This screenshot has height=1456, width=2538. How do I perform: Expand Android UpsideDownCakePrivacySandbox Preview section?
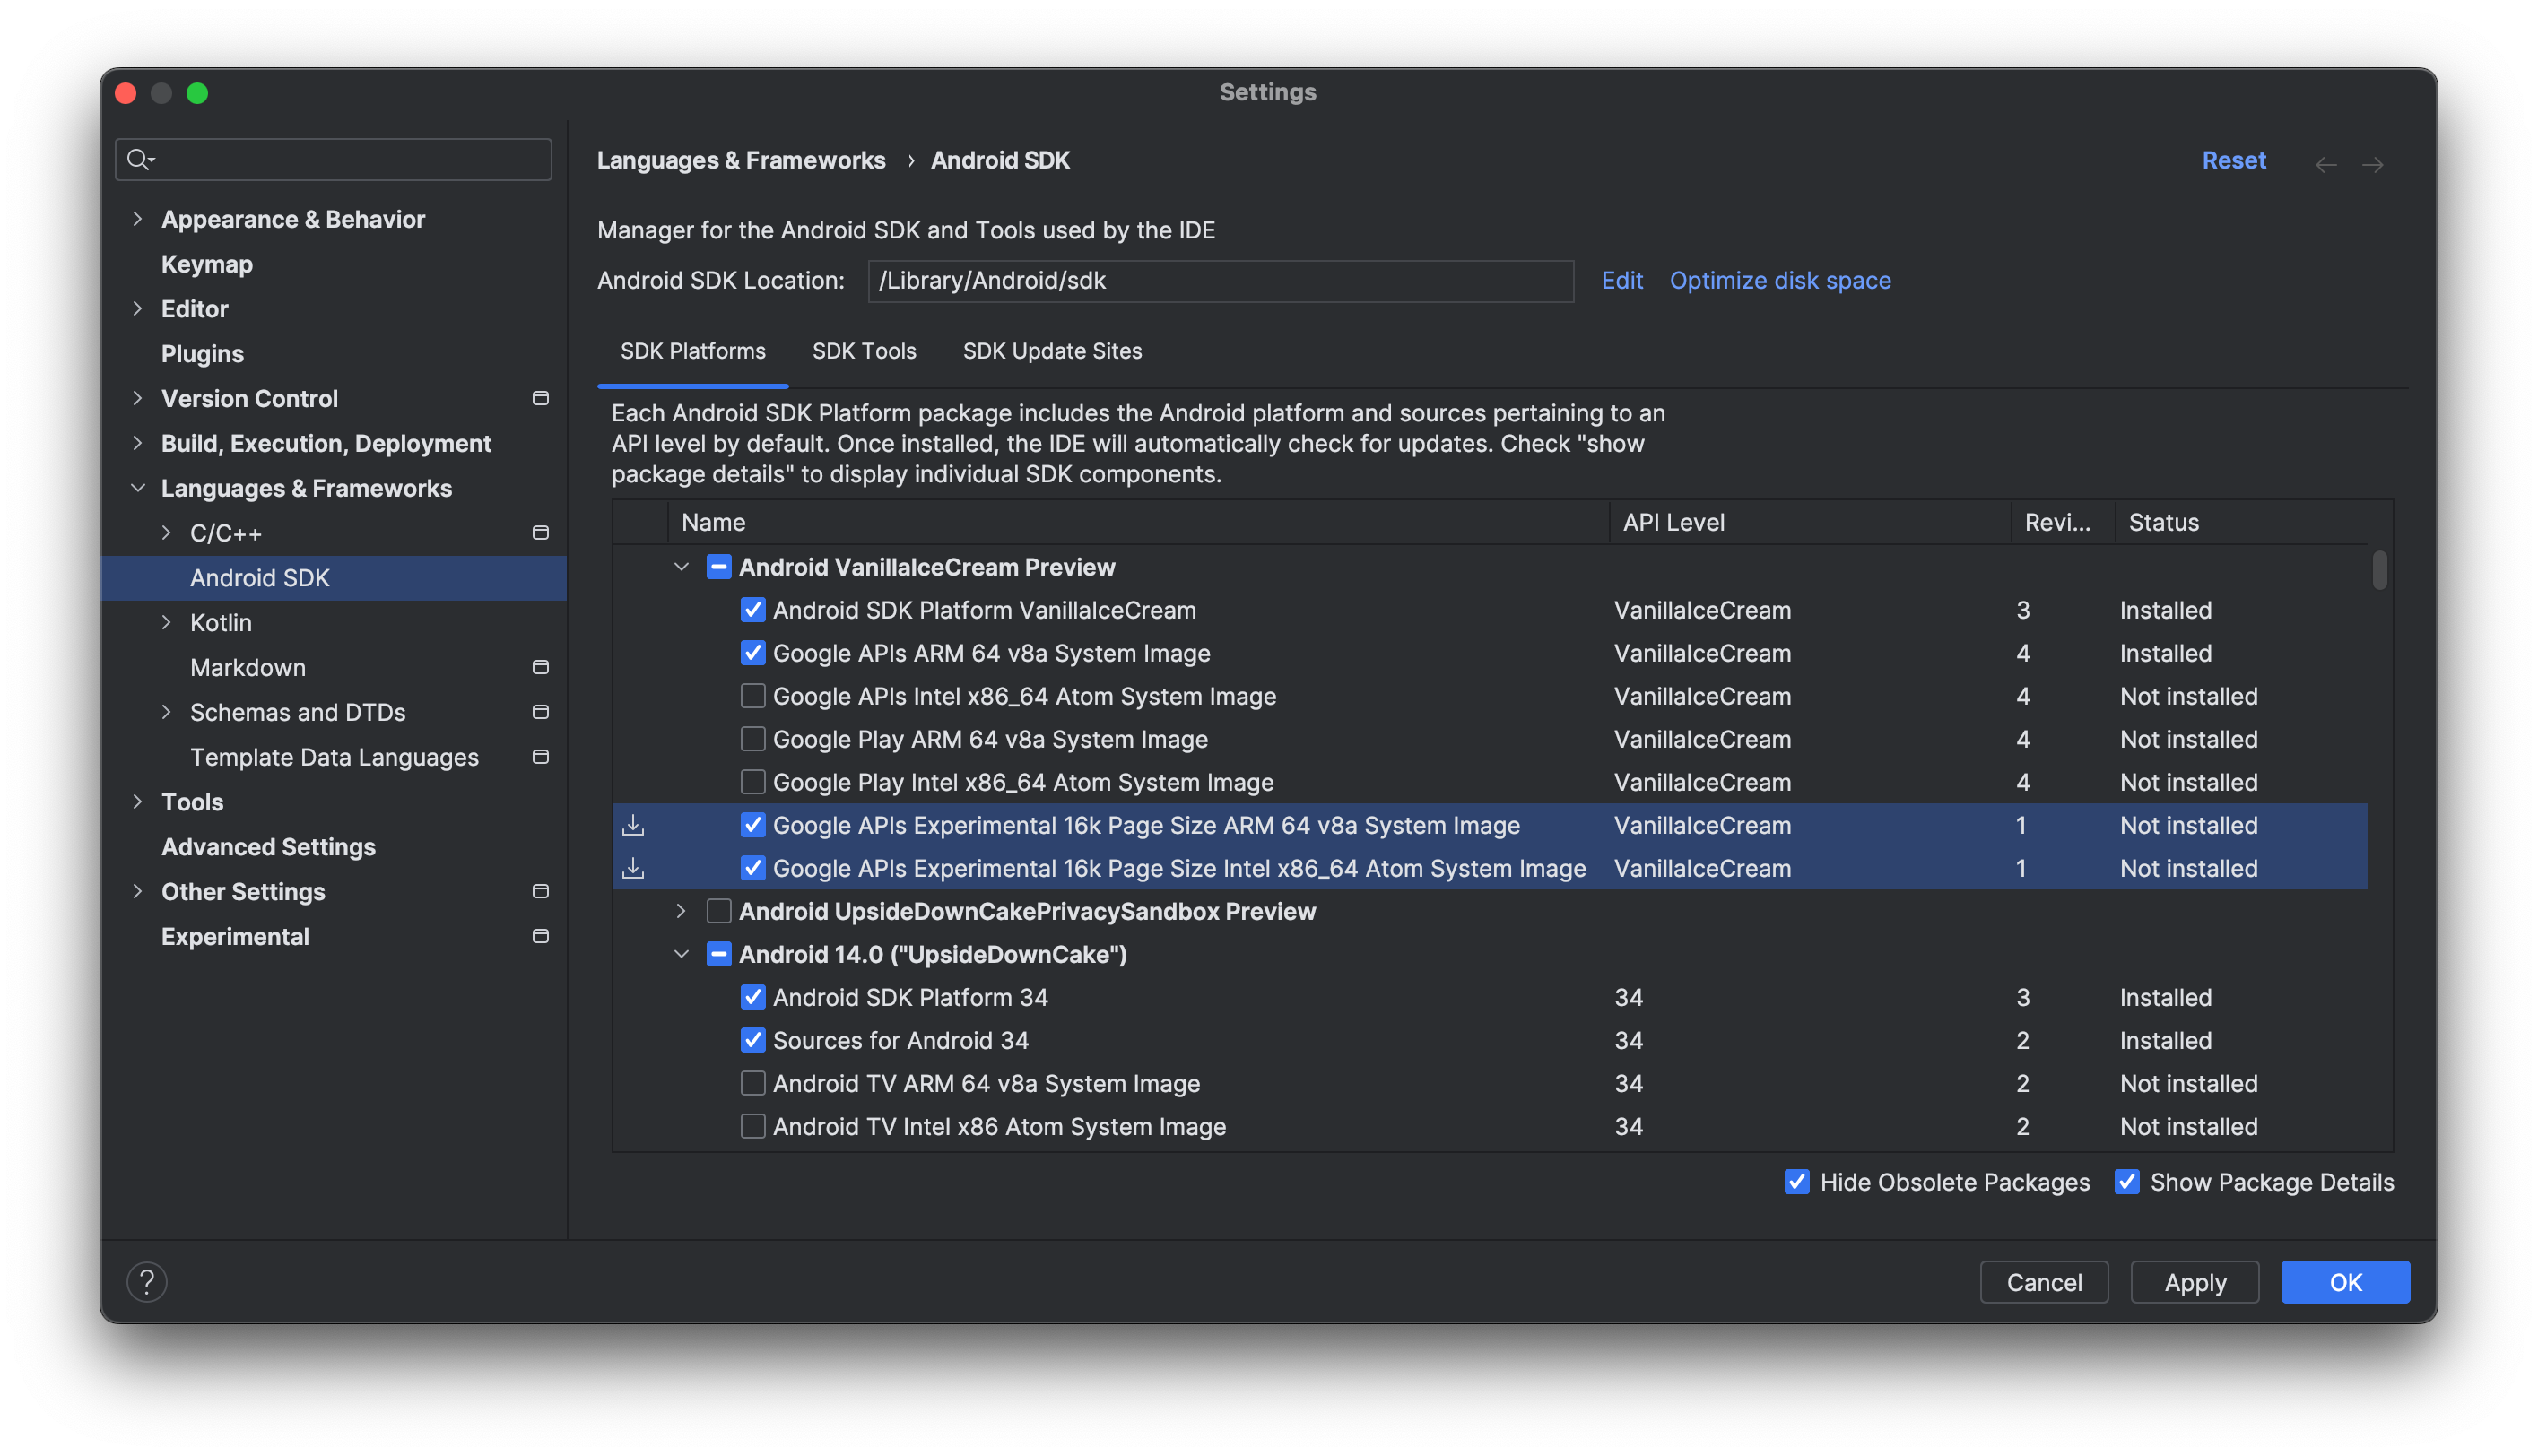click(x=682, y=911)
